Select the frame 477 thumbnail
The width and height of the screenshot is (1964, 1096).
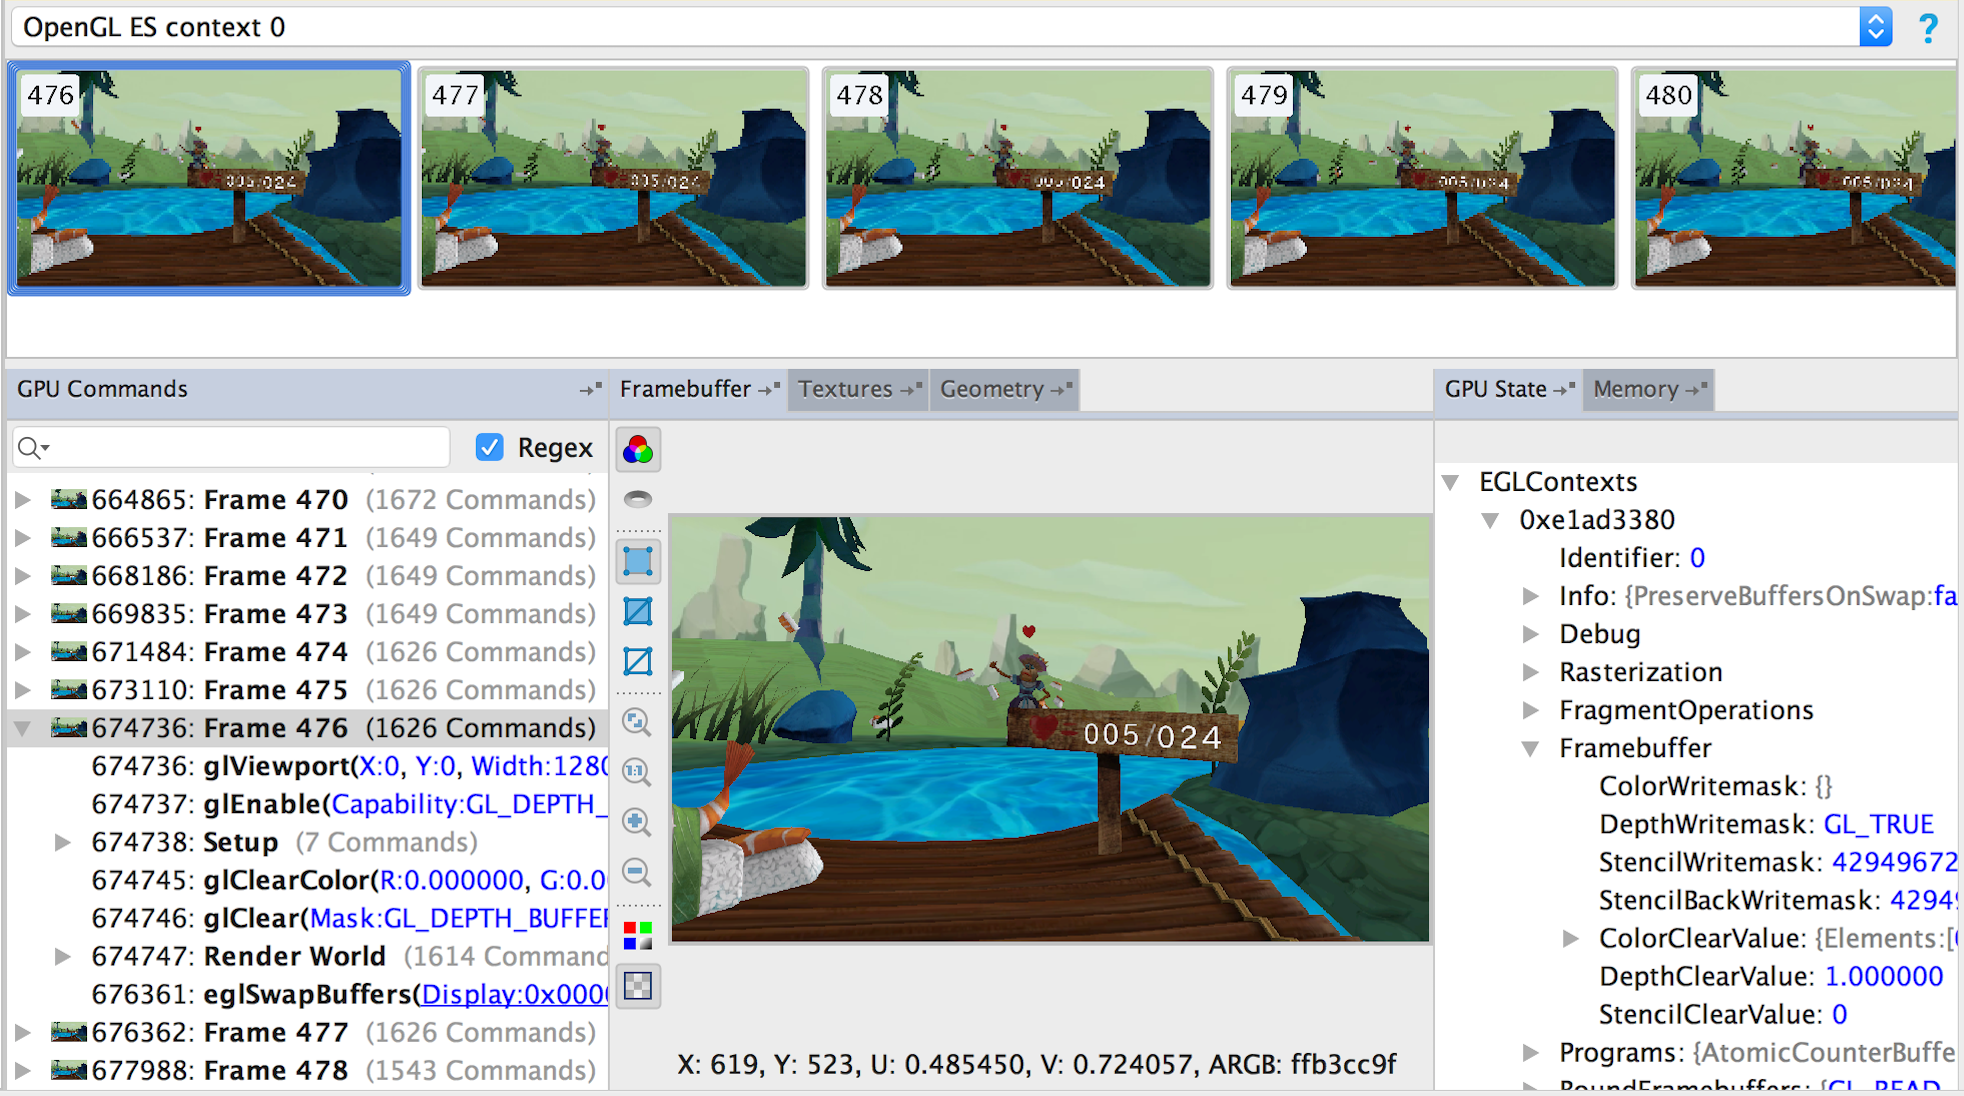point(613,178)
